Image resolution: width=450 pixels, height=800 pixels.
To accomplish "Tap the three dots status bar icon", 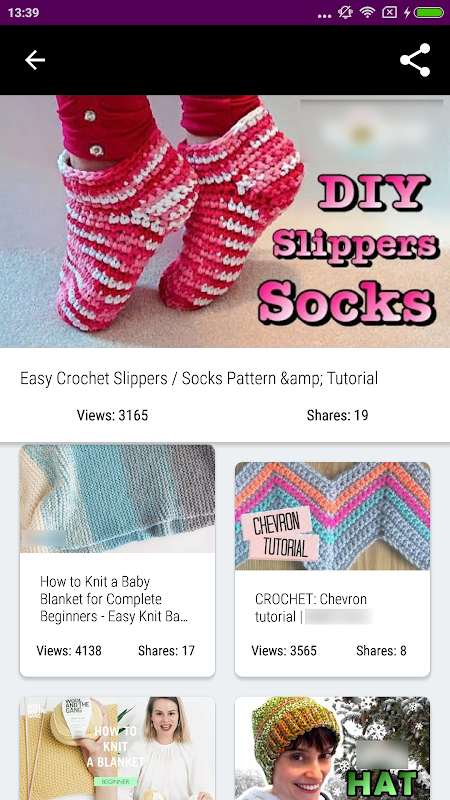I will click(324, 16).
